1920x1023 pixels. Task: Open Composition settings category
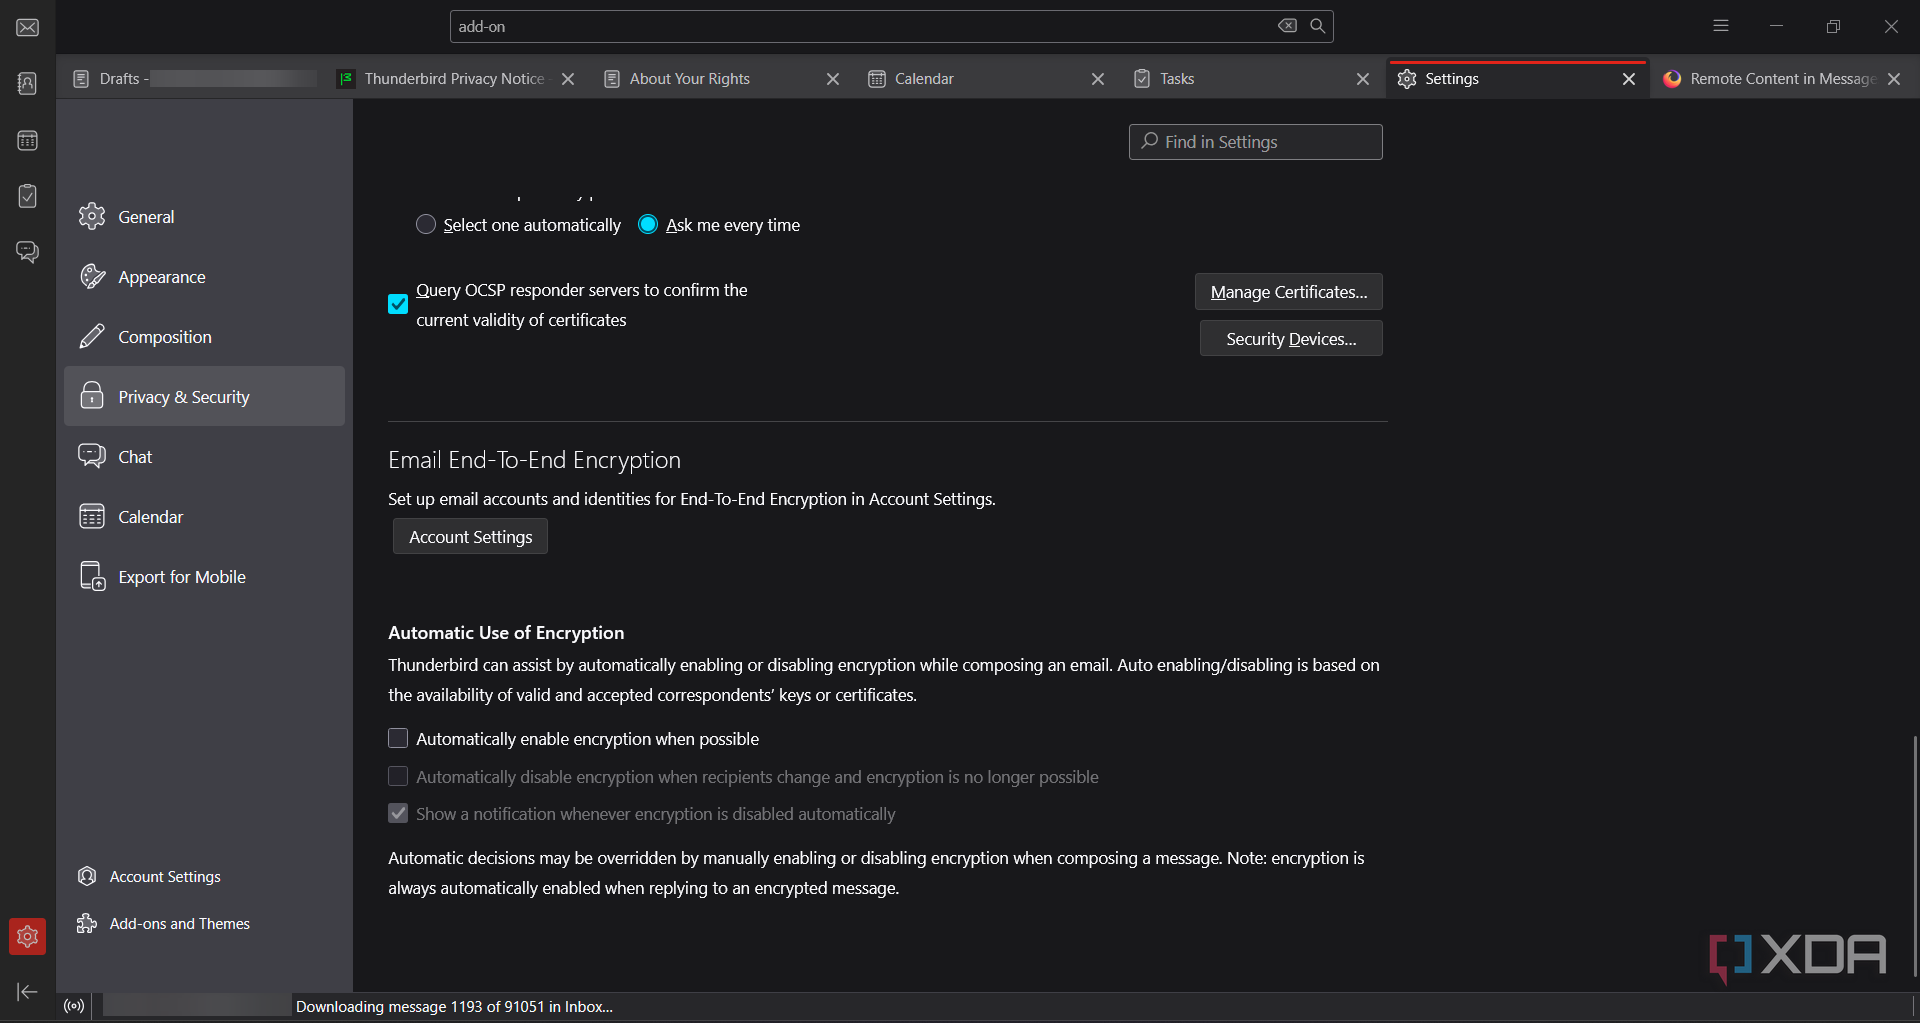(x=204, y=337)
